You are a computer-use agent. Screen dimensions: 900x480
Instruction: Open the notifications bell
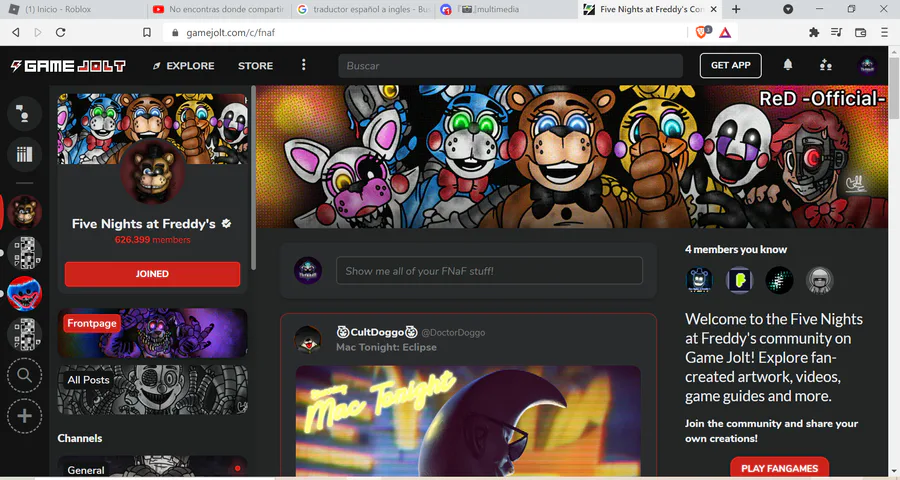[788, 65]
